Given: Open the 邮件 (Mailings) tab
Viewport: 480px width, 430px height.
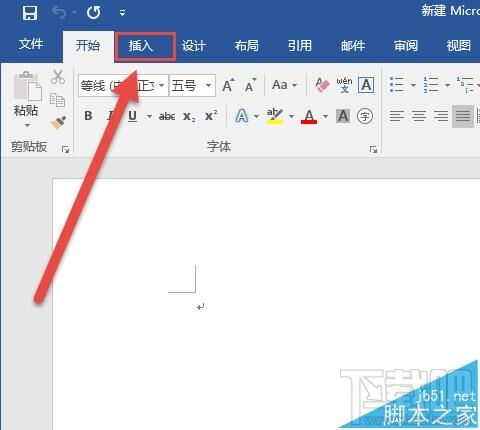Looking at the screenshot, I should click(x=353, y=46).
